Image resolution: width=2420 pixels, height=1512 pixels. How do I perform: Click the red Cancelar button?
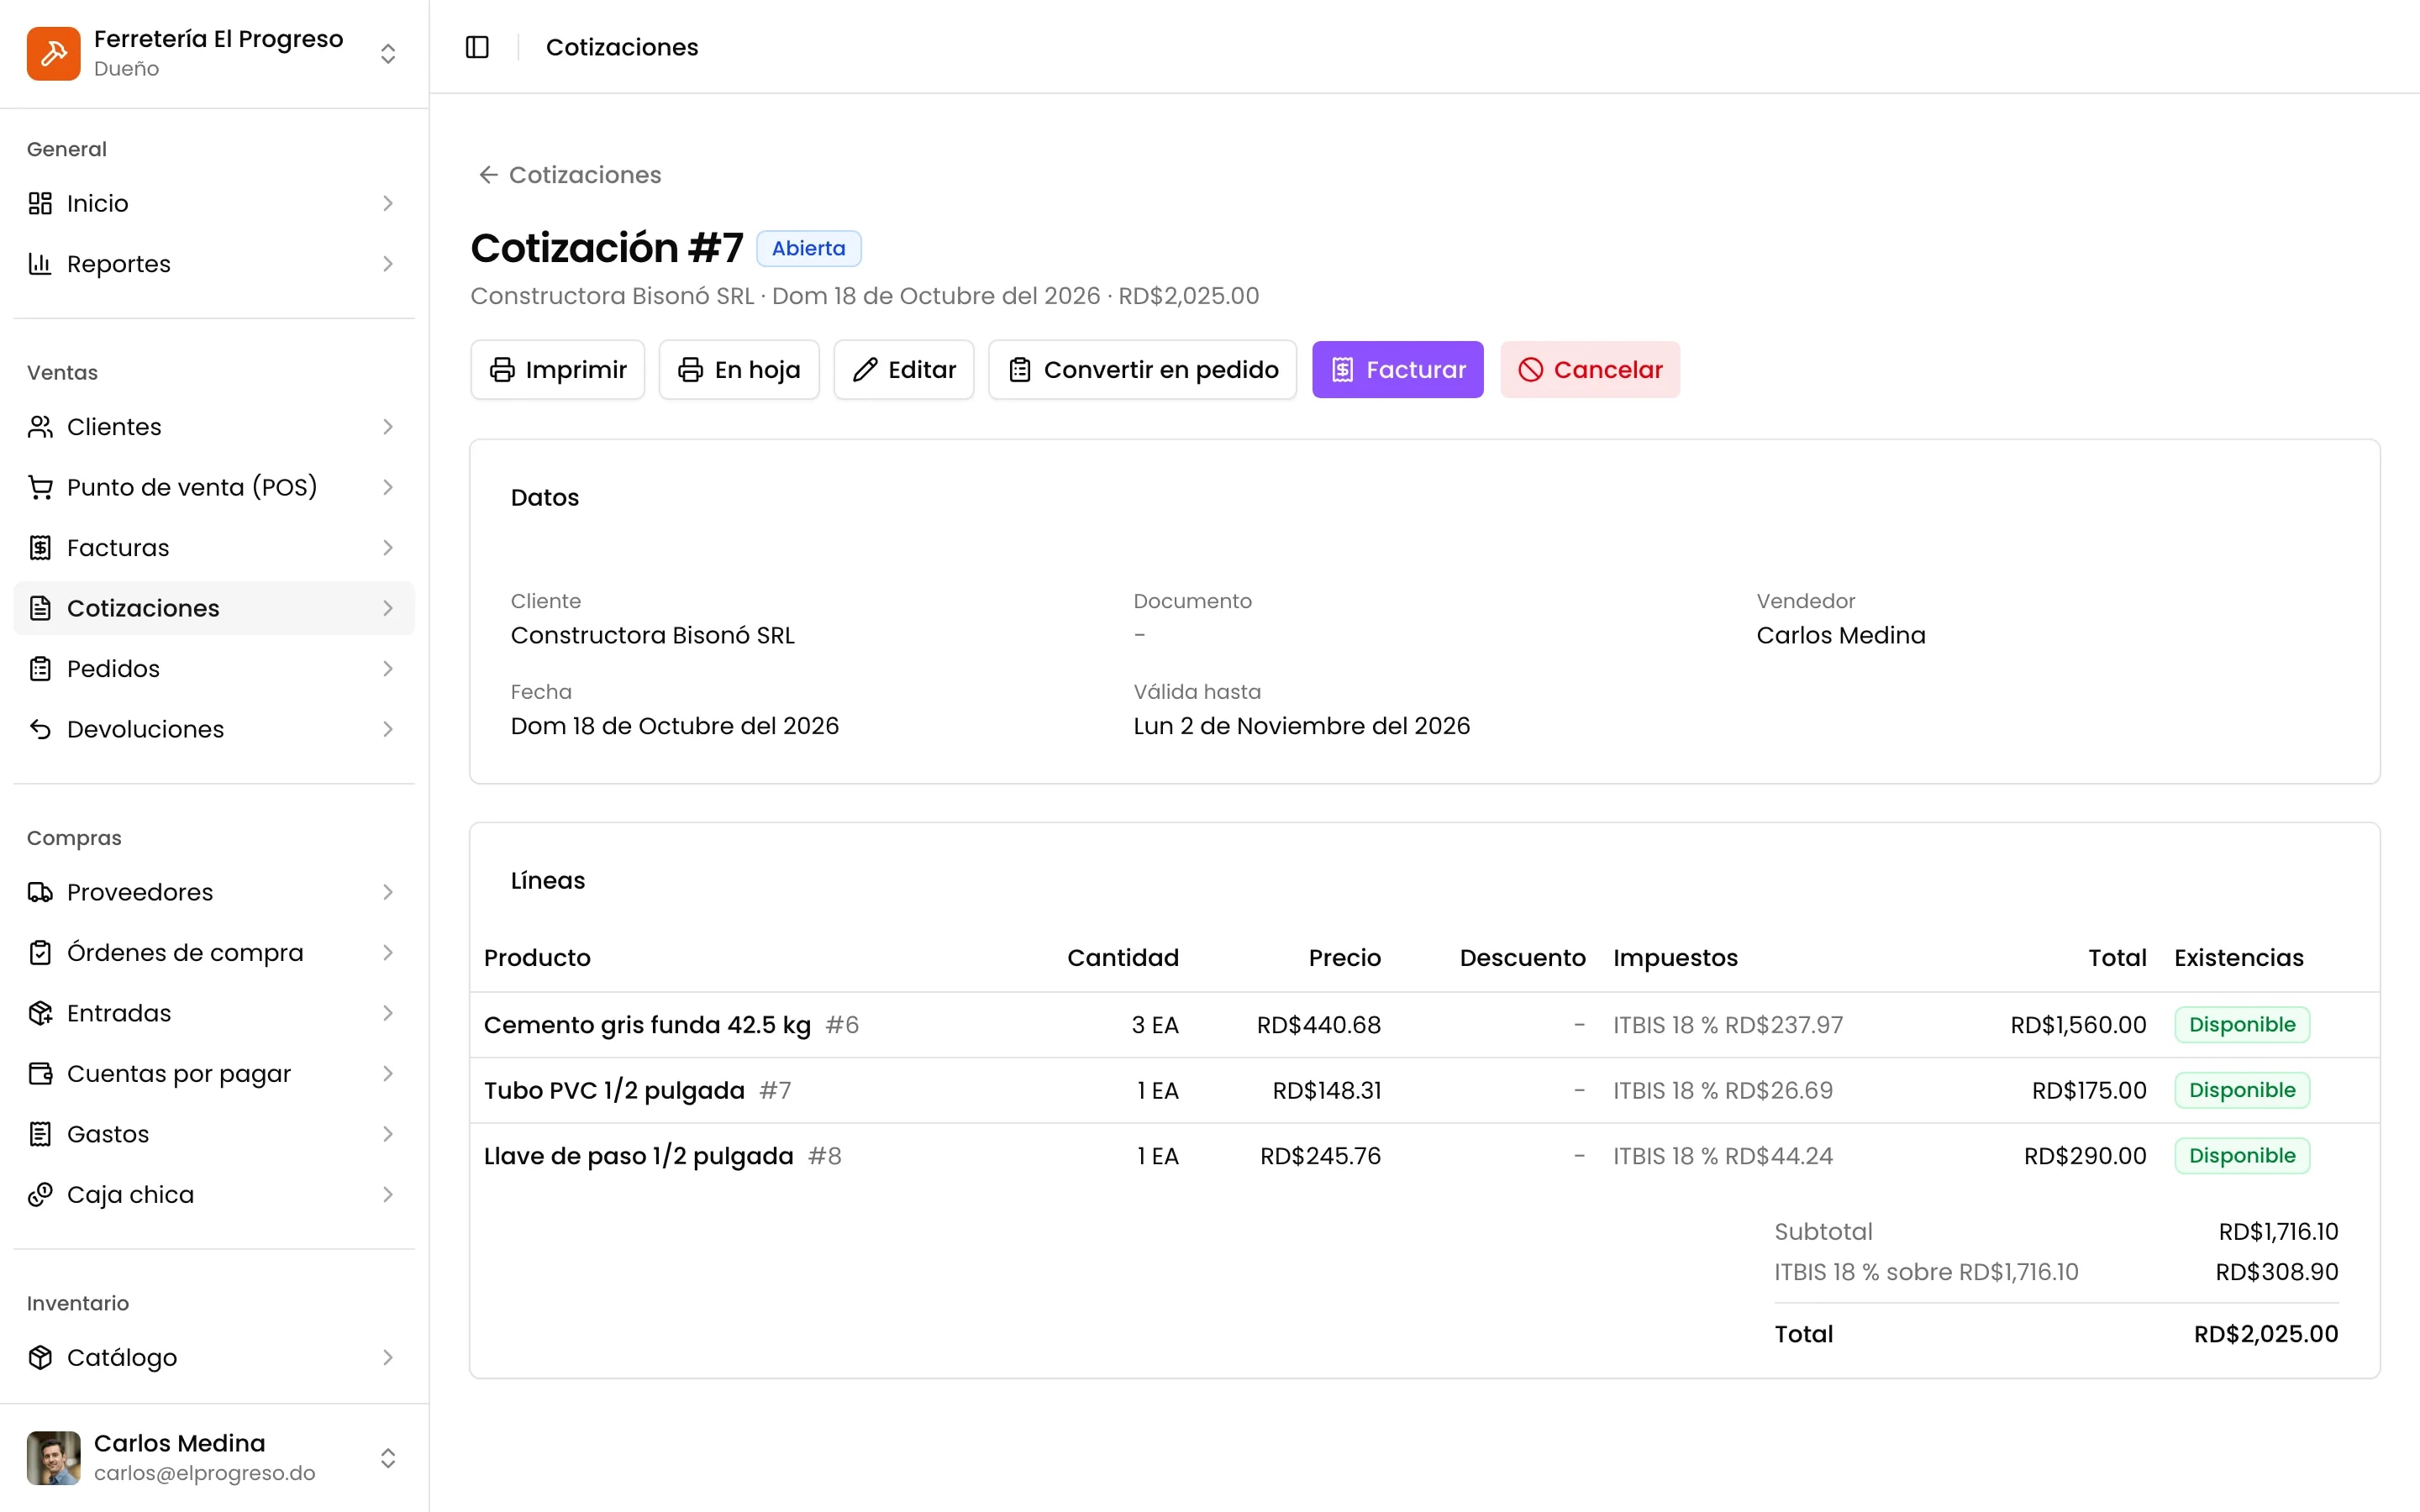pyautogui.click(x=1590, y=370)
